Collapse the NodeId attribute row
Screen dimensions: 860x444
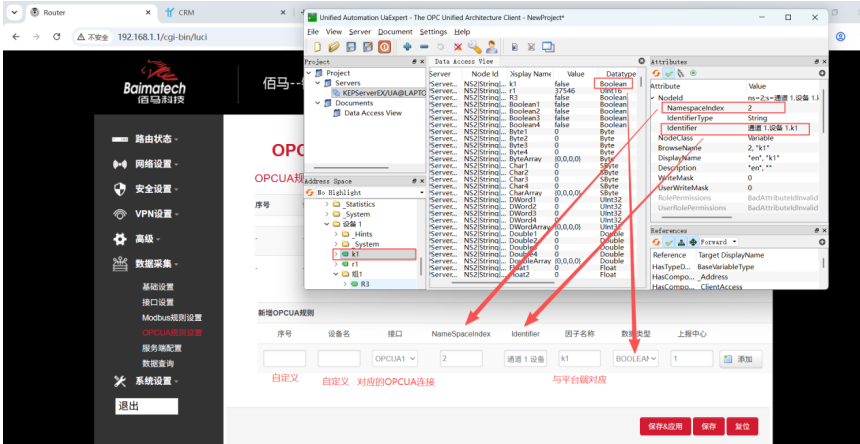tap(653, 98)
